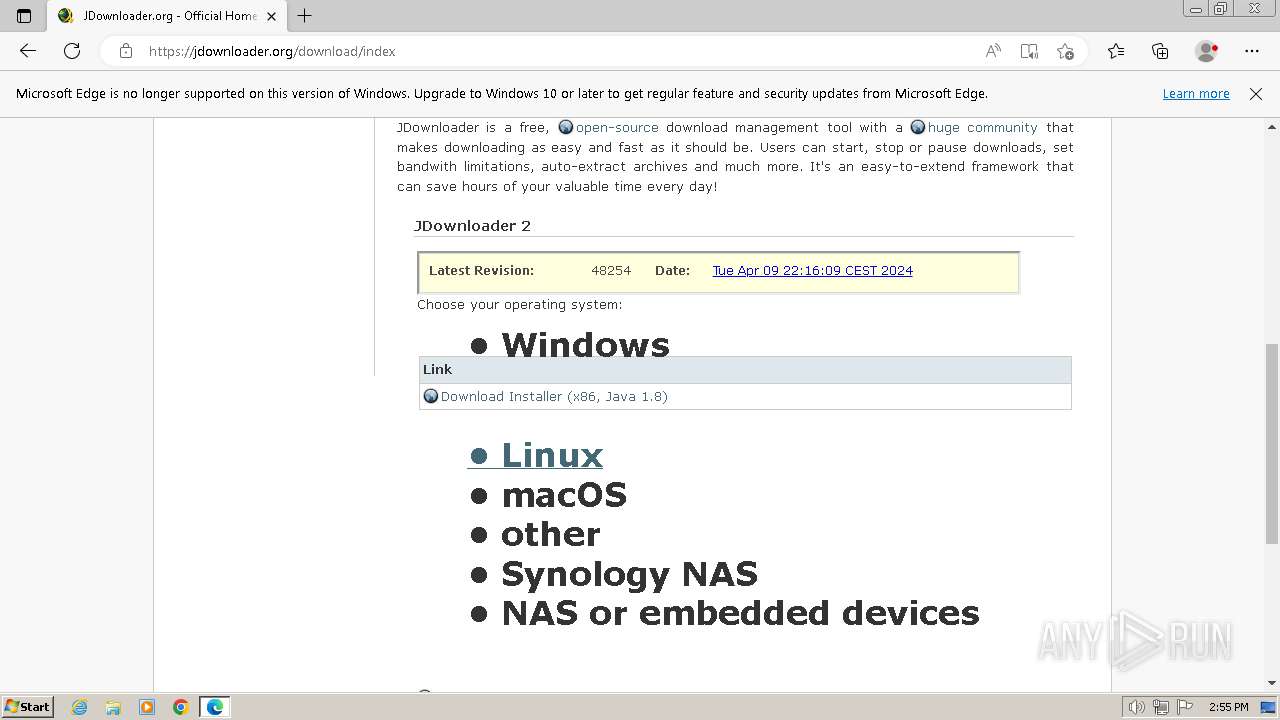Dismiss the Edge unsupported notification bar
1280x720 pixels.
click(1256, 94)
